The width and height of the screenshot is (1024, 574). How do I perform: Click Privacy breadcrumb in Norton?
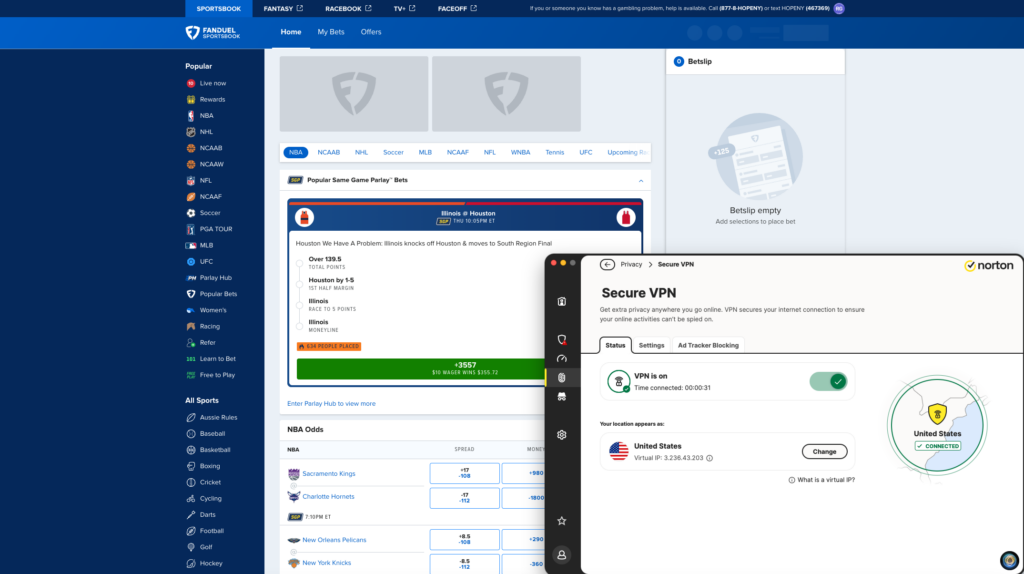coord(631,264)
